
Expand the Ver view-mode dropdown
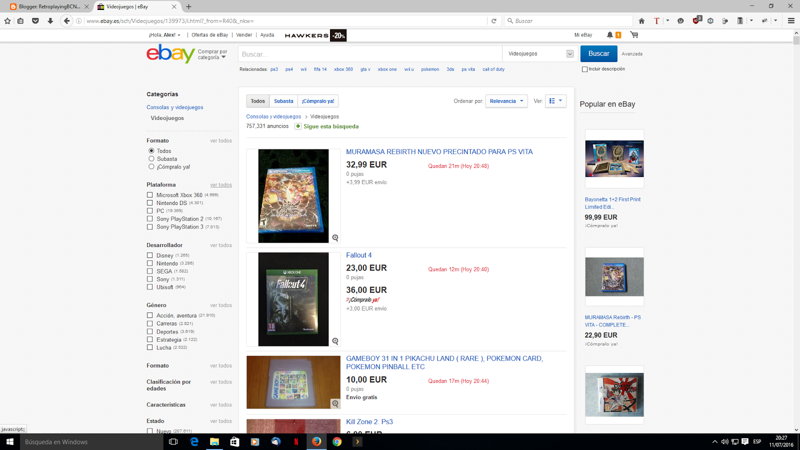tap(557, 101)
